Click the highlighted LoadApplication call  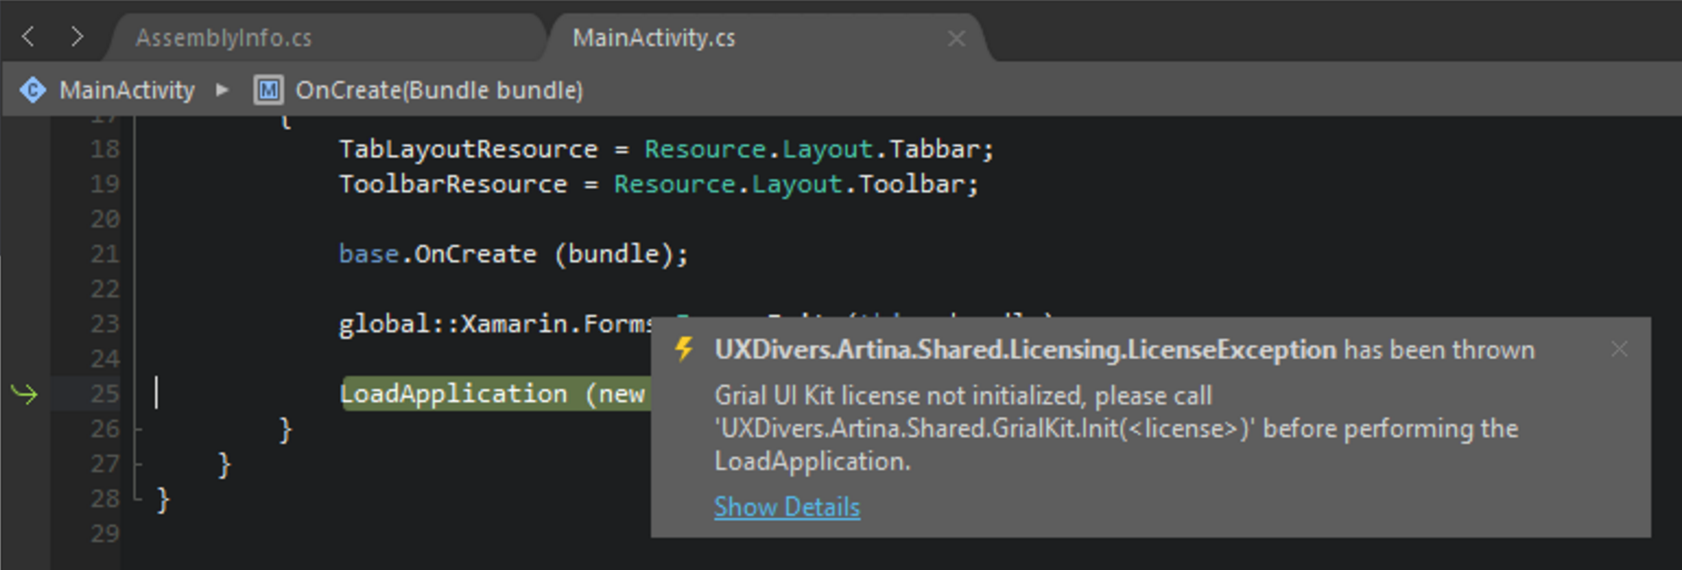(x=453, y=394)
